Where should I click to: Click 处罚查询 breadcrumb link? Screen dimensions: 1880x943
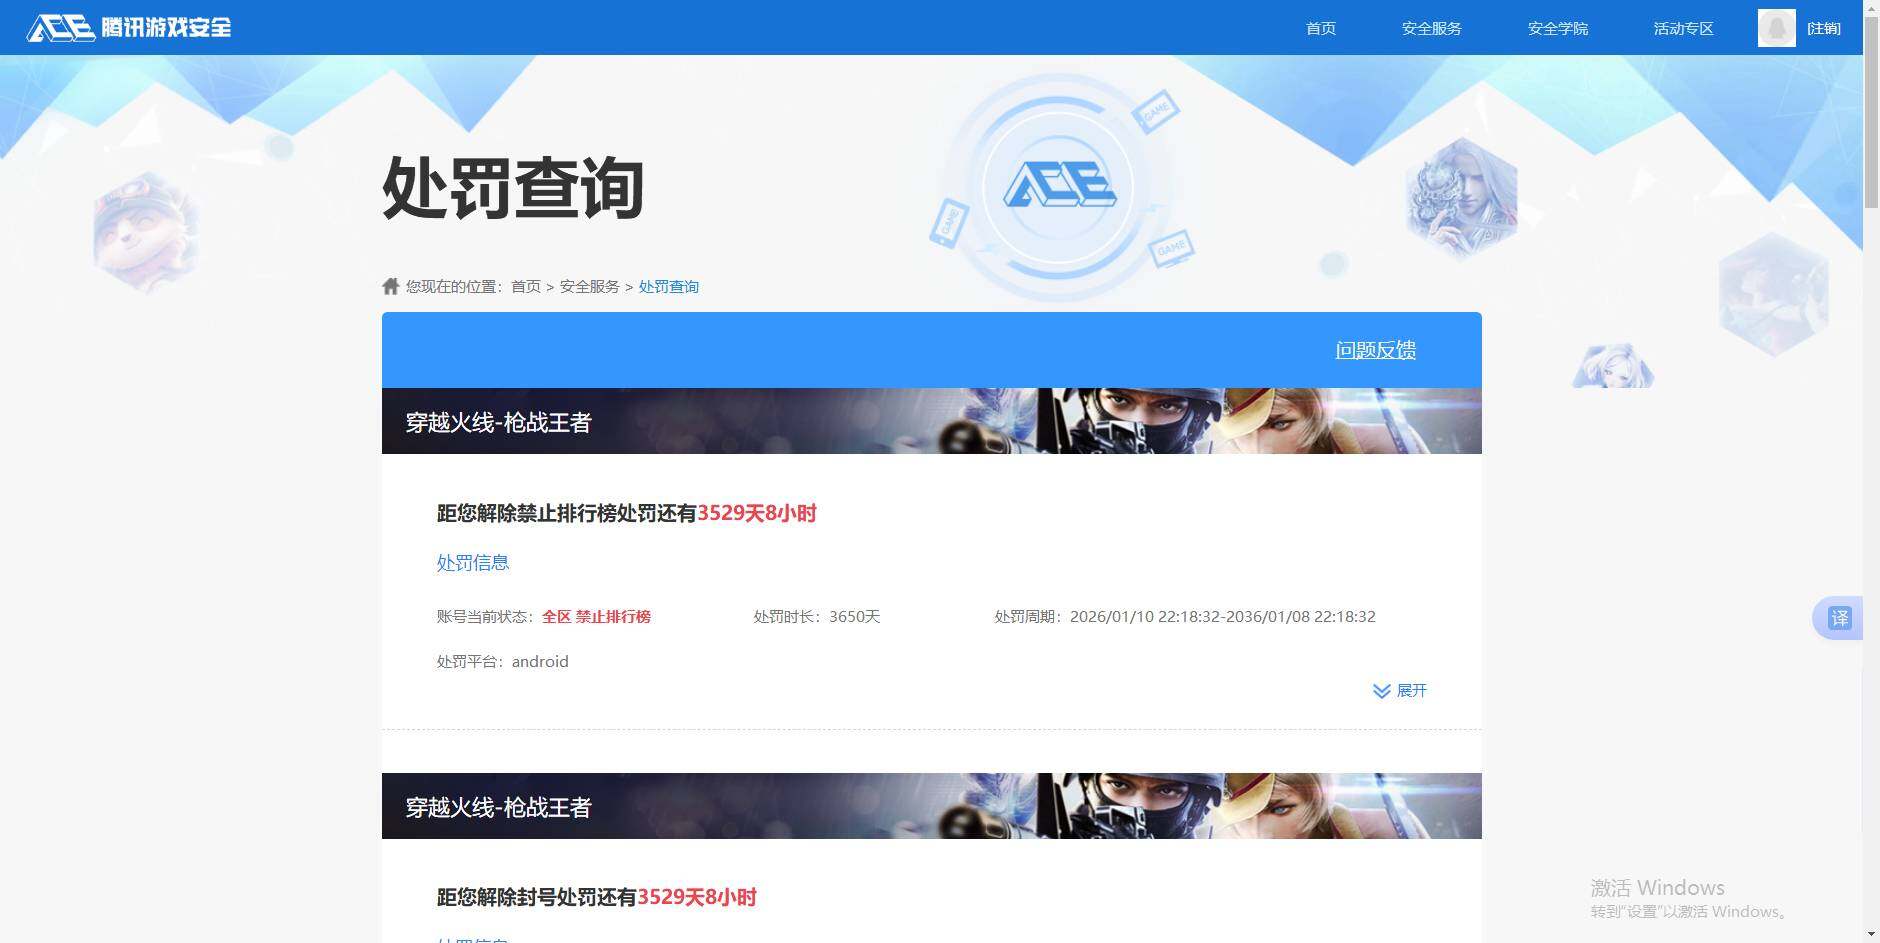coord(669,286)
